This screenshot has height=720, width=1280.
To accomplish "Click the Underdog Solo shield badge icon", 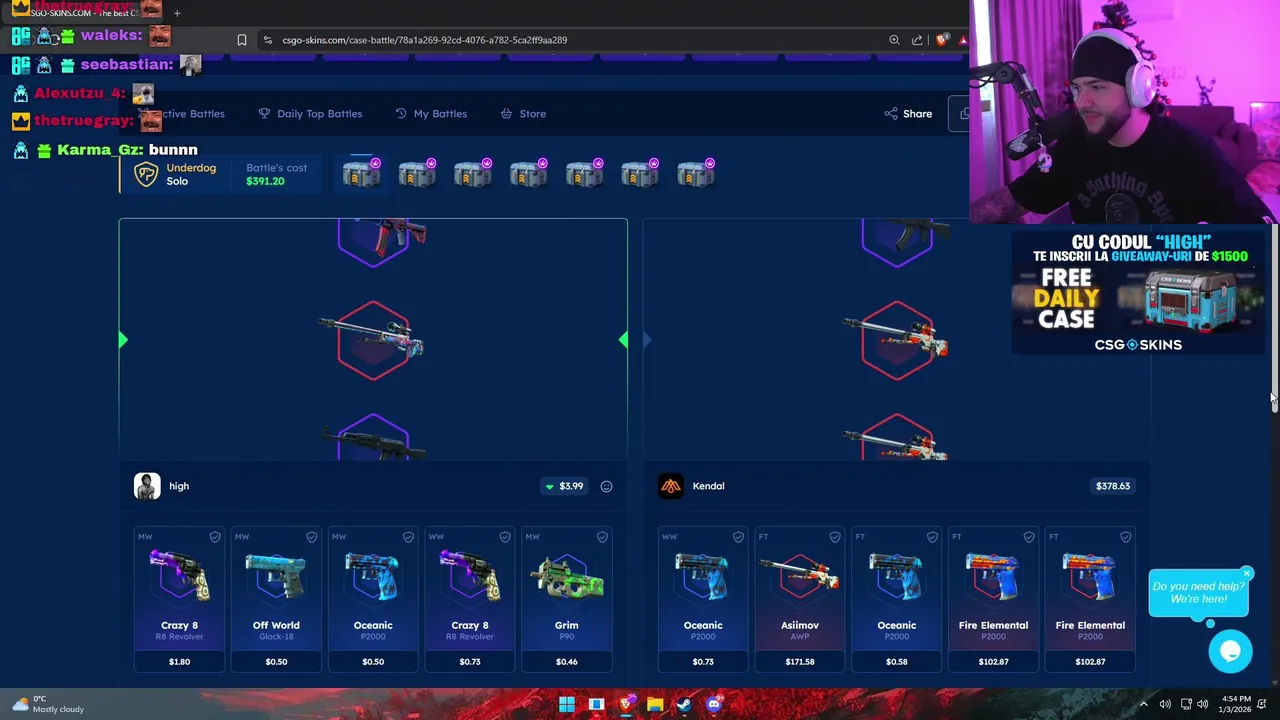I will pos(146,175).
